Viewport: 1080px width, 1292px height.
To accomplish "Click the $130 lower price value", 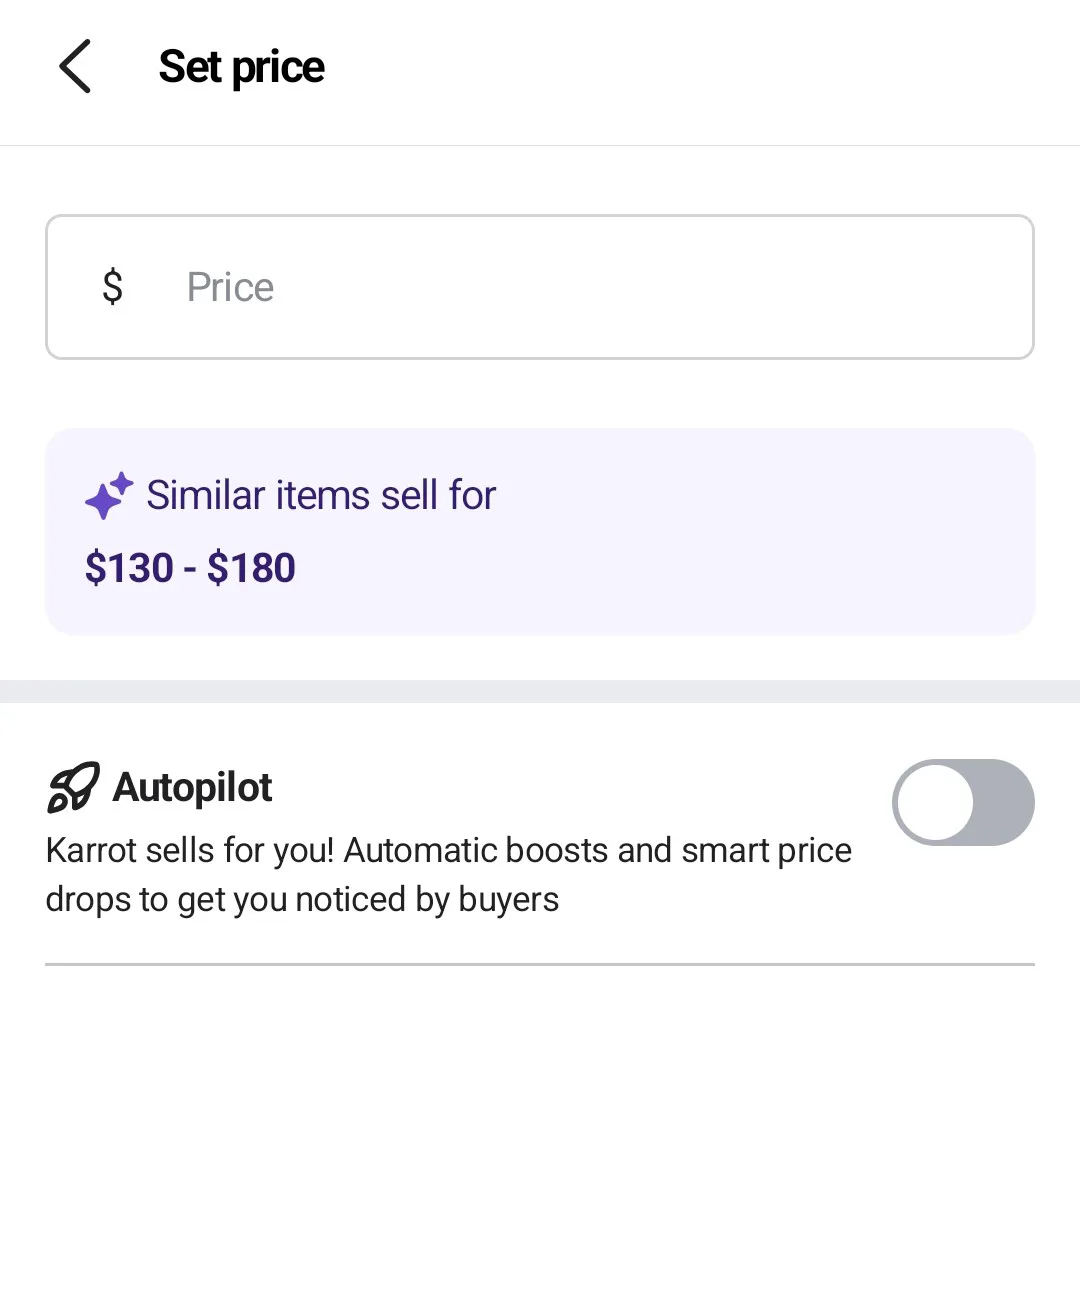I will (129, 568).
